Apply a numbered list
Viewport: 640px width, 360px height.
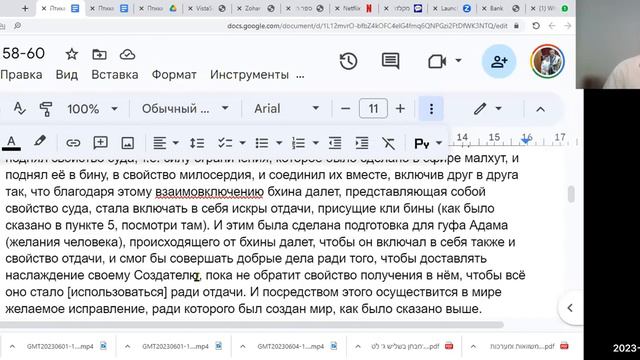(298, 143)
